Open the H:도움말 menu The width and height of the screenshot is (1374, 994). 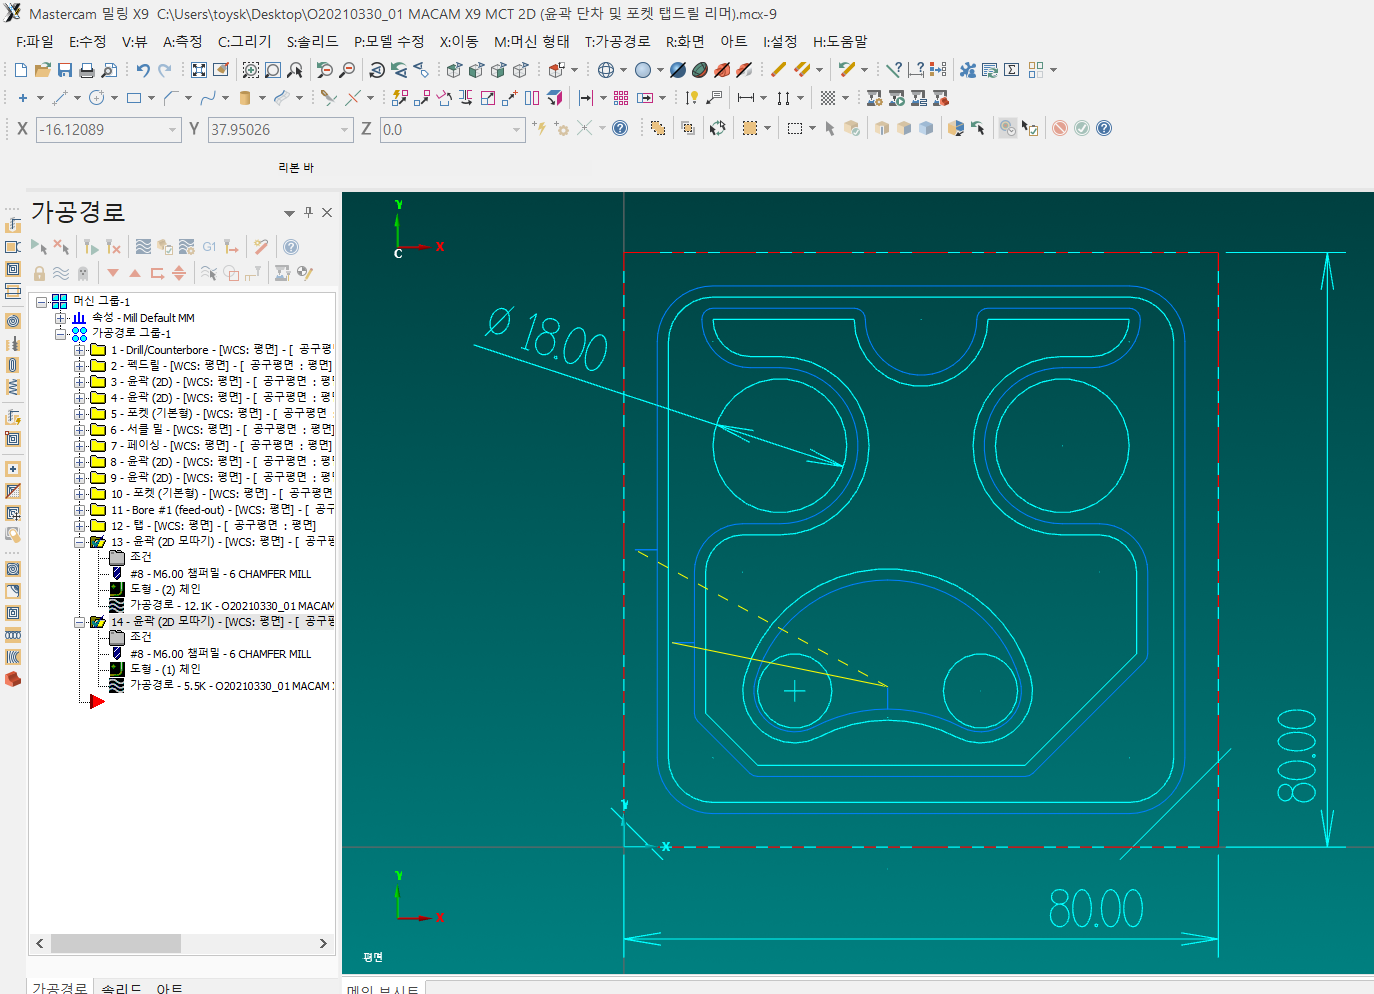pos(840,42)
